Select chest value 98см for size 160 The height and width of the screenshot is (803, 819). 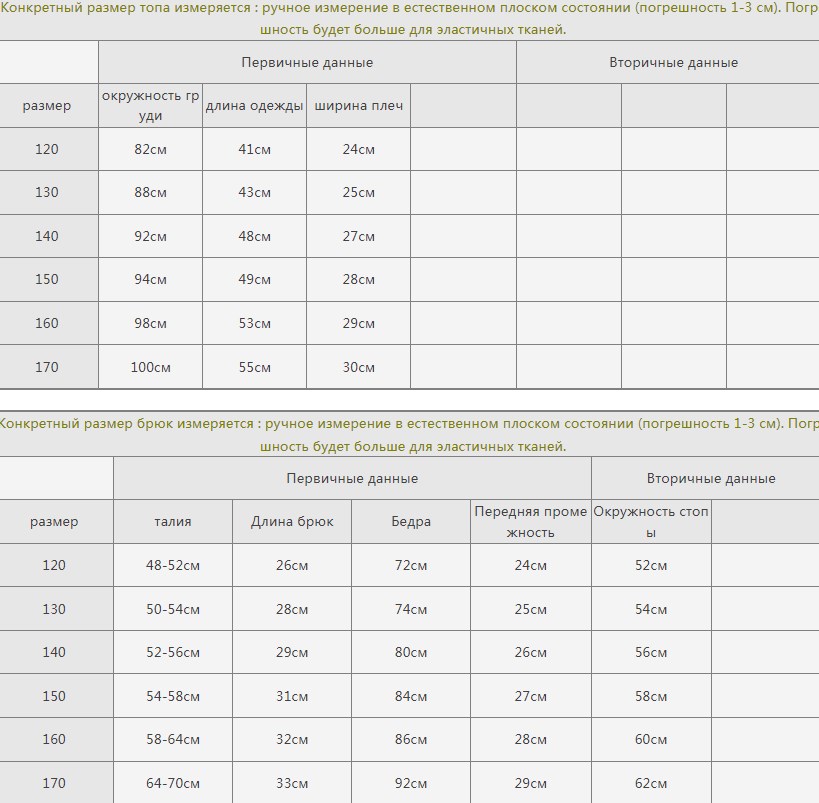(x=150, y=323)
